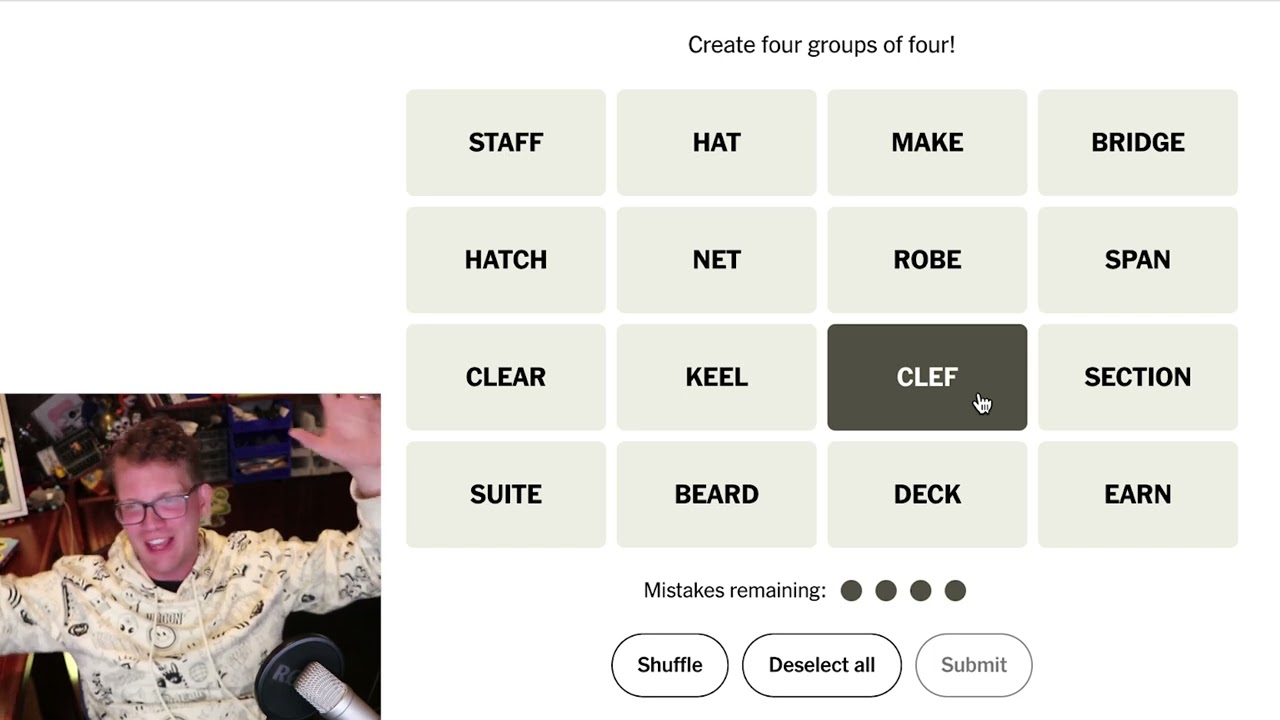Select the SPAN tile
The image size is (1280, 720).
1137,260
